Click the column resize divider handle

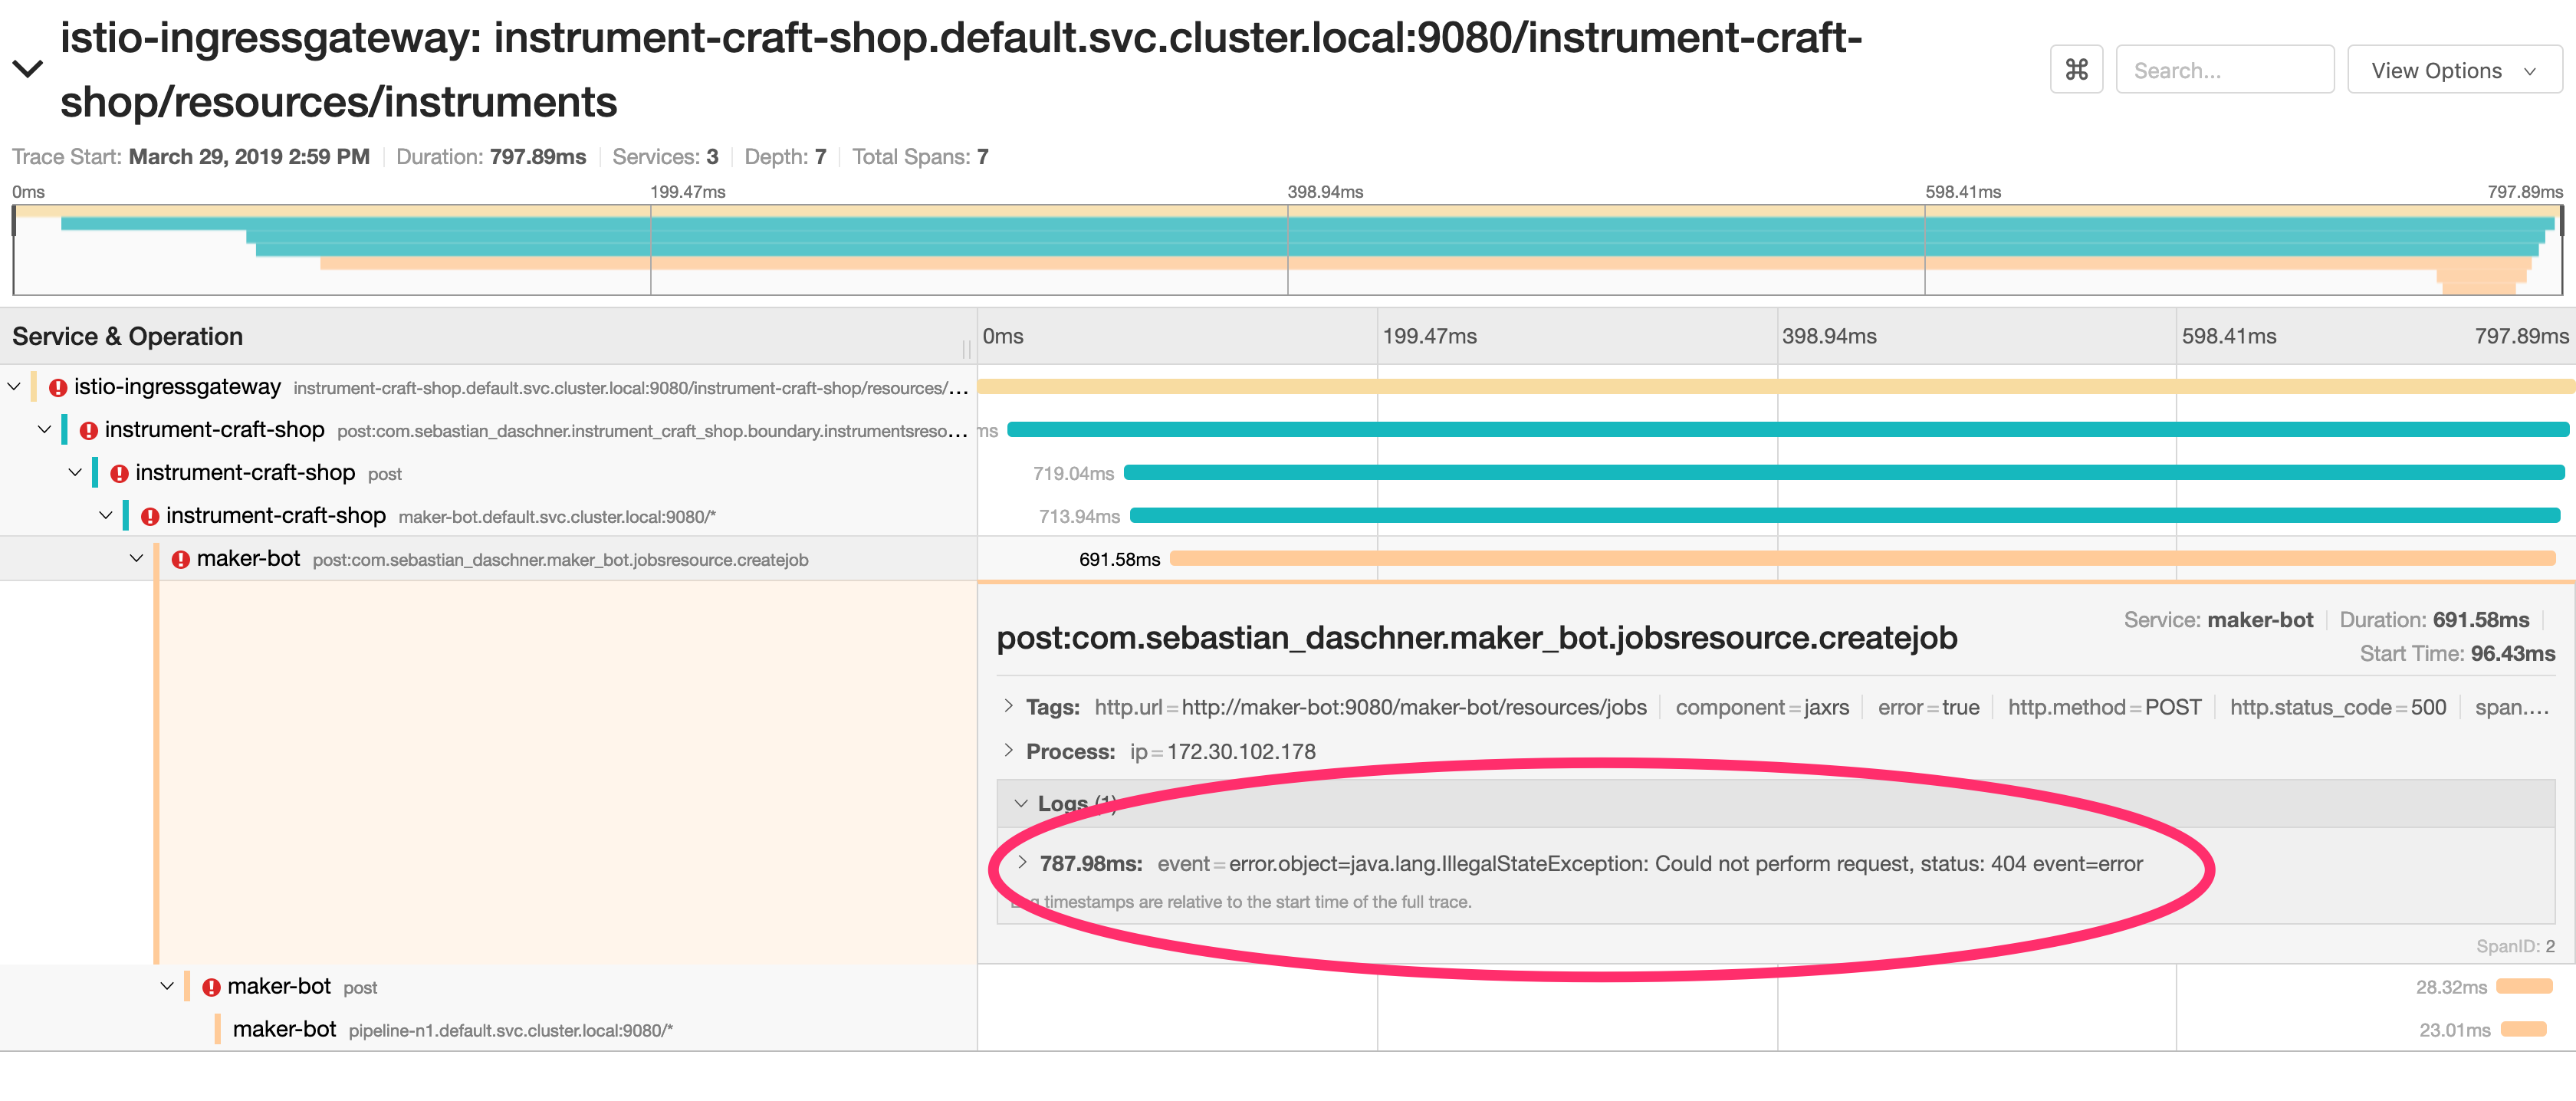coord(966,348)
